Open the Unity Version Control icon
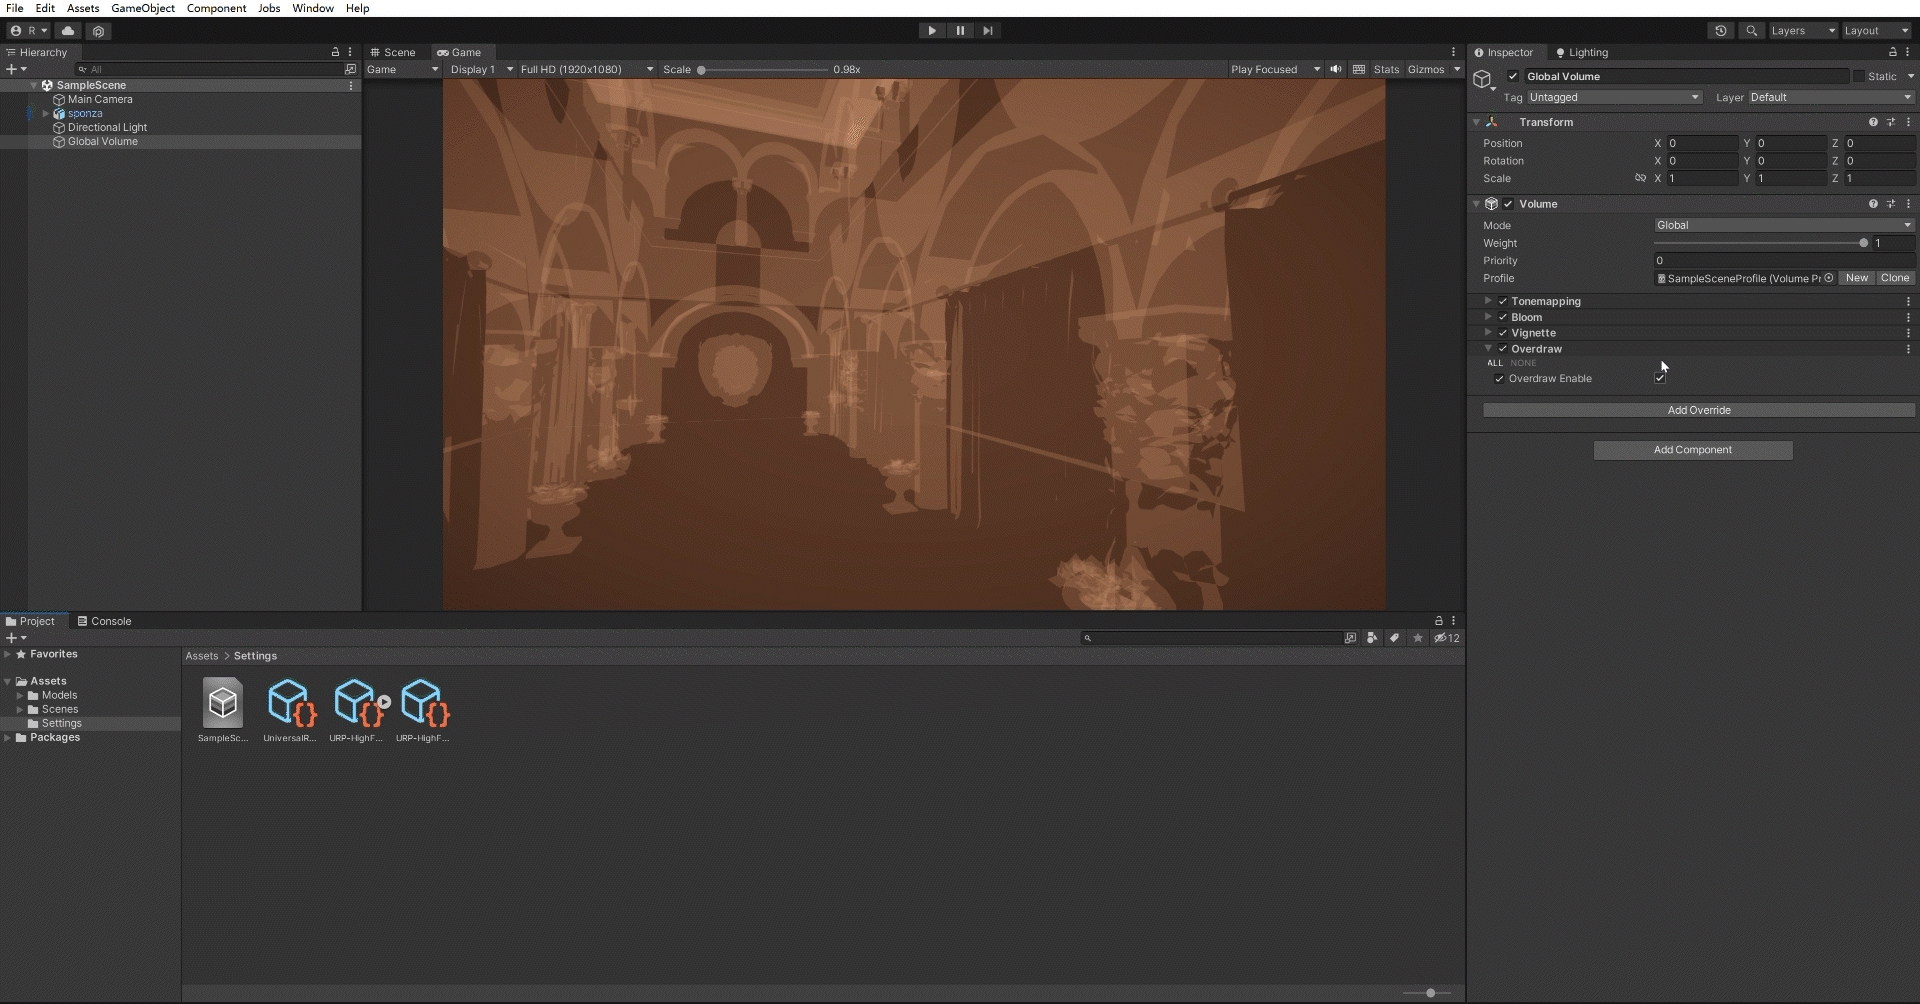Image resolution: width=1920 pixels, height=1004 pixels. (98, 31)
